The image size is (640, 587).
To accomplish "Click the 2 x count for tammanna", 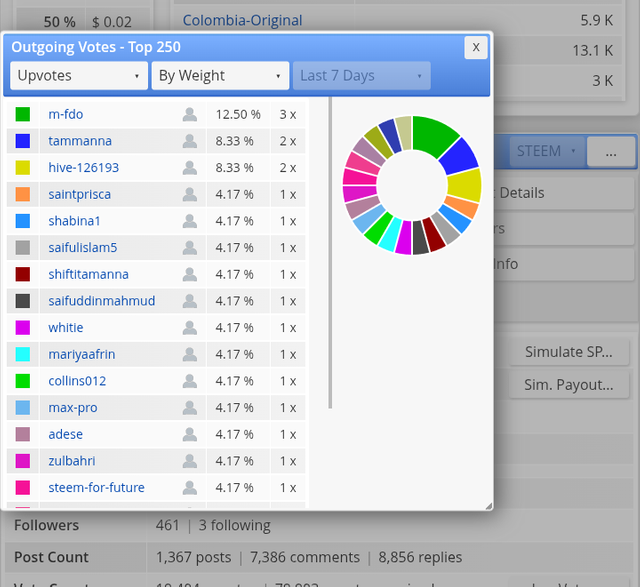I will coord(288,141).
